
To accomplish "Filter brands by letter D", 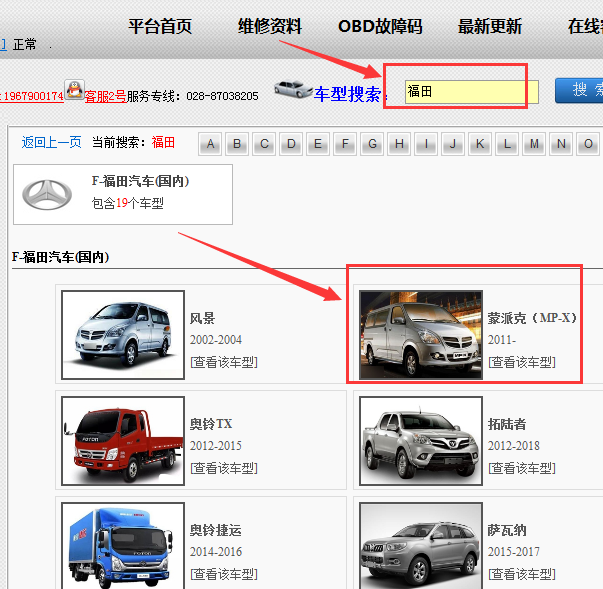I will 291,144.
